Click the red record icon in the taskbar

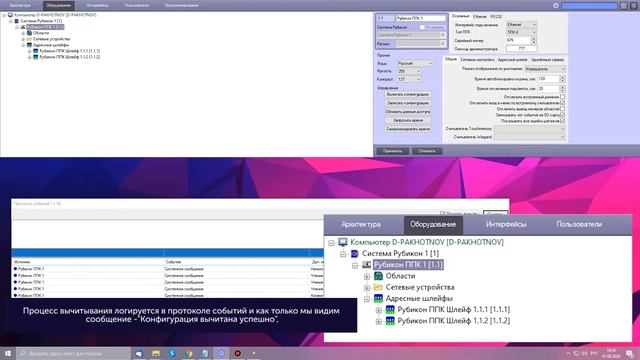point(238,353)
